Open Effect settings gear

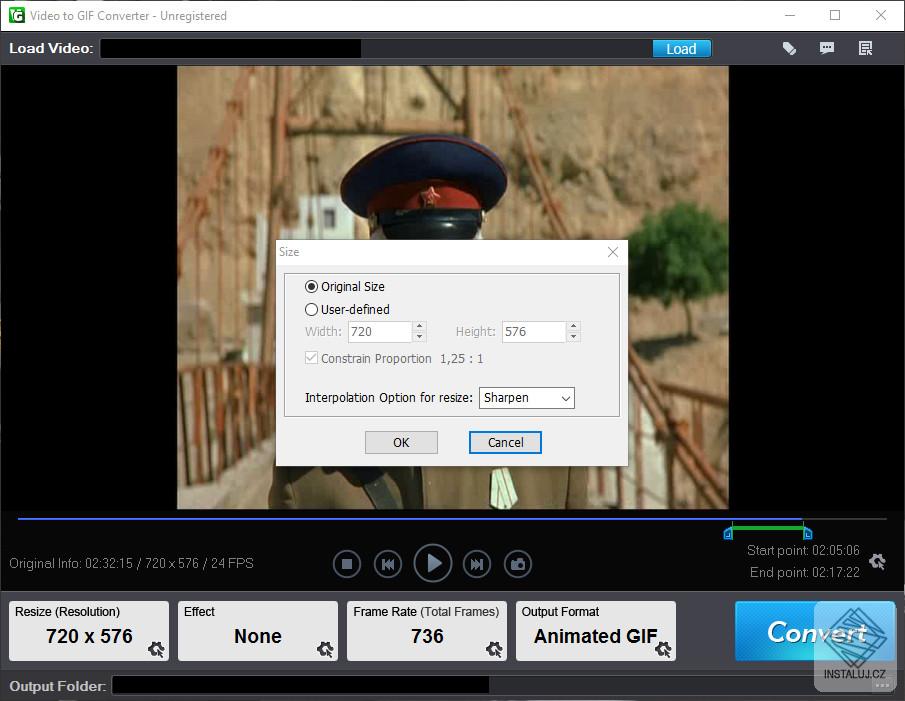click(325, 650)
